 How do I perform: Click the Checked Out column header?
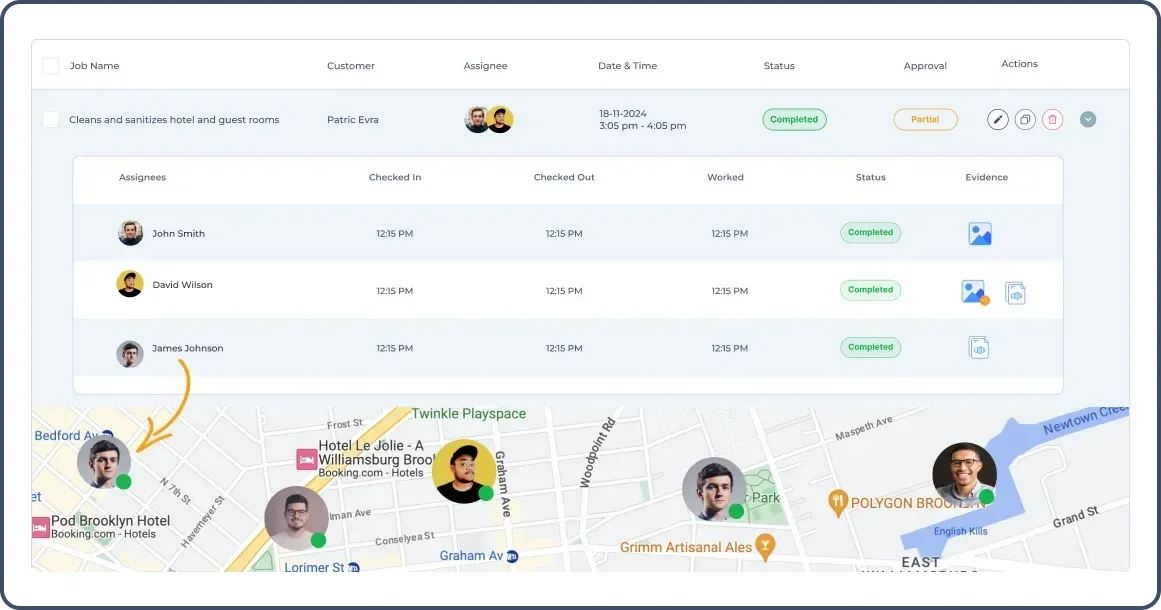[x=563, y=177]
